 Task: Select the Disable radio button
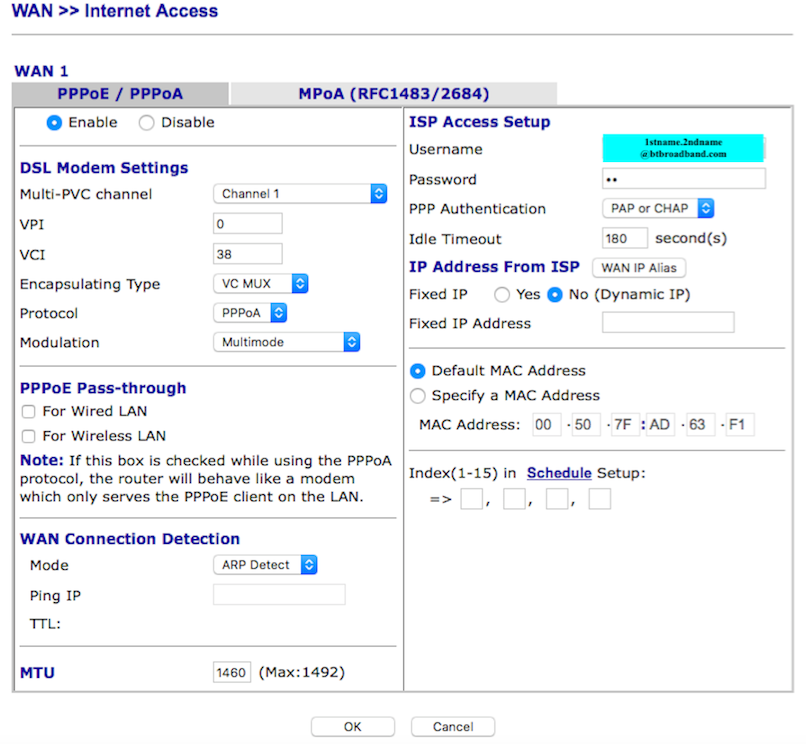pyautogui.click(x=147, y=123)
